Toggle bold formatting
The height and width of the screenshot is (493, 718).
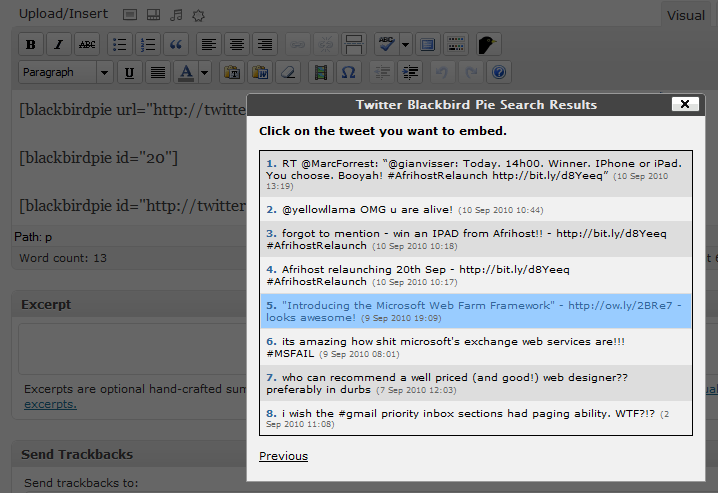click(31, 44)
